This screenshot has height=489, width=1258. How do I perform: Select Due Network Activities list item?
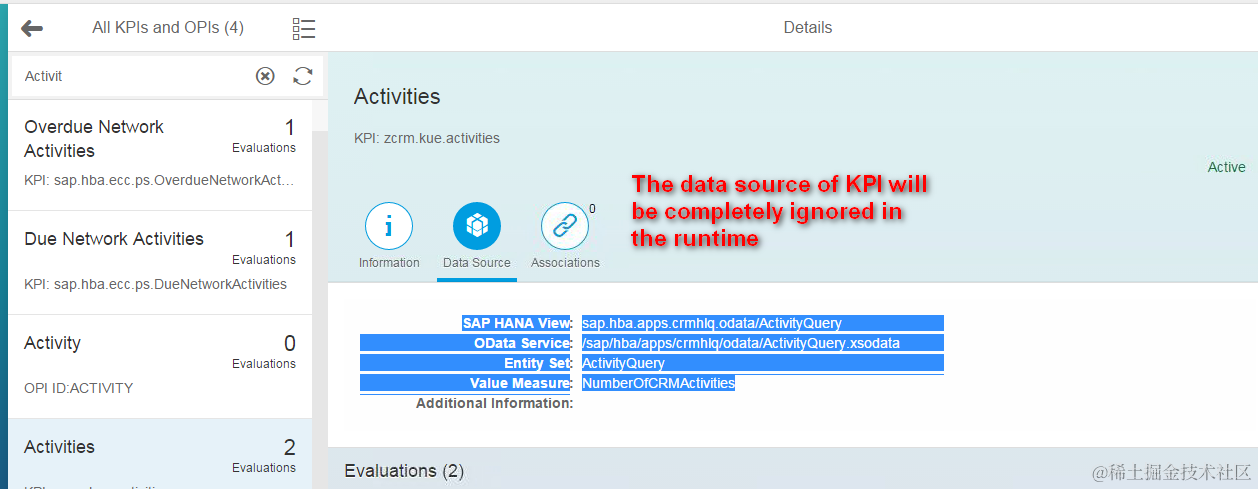point(160,262)
